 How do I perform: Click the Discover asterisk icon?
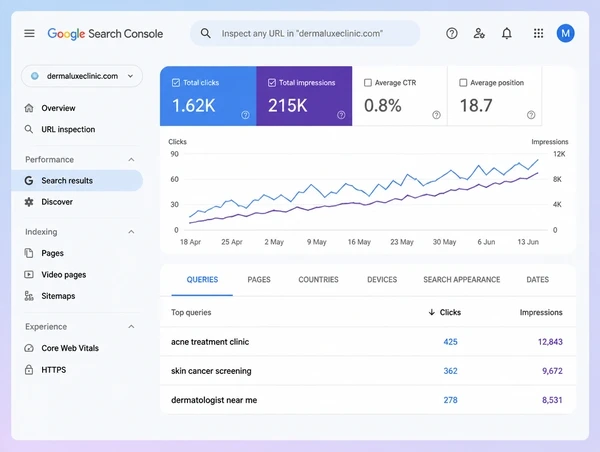29,202
